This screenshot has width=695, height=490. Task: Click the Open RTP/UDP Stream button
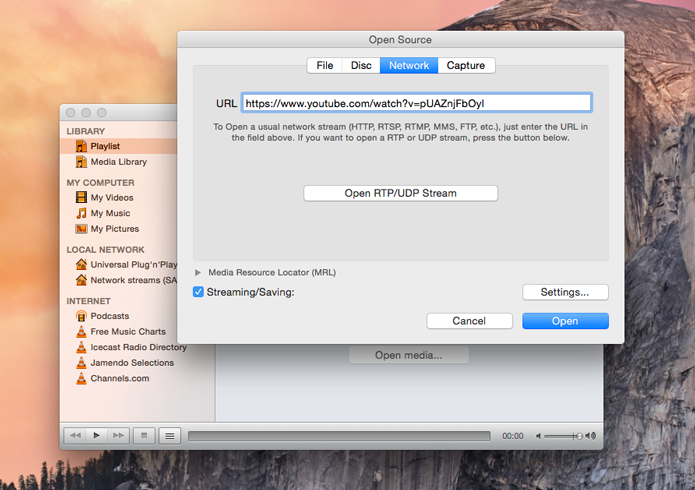[x=401, y=193]
